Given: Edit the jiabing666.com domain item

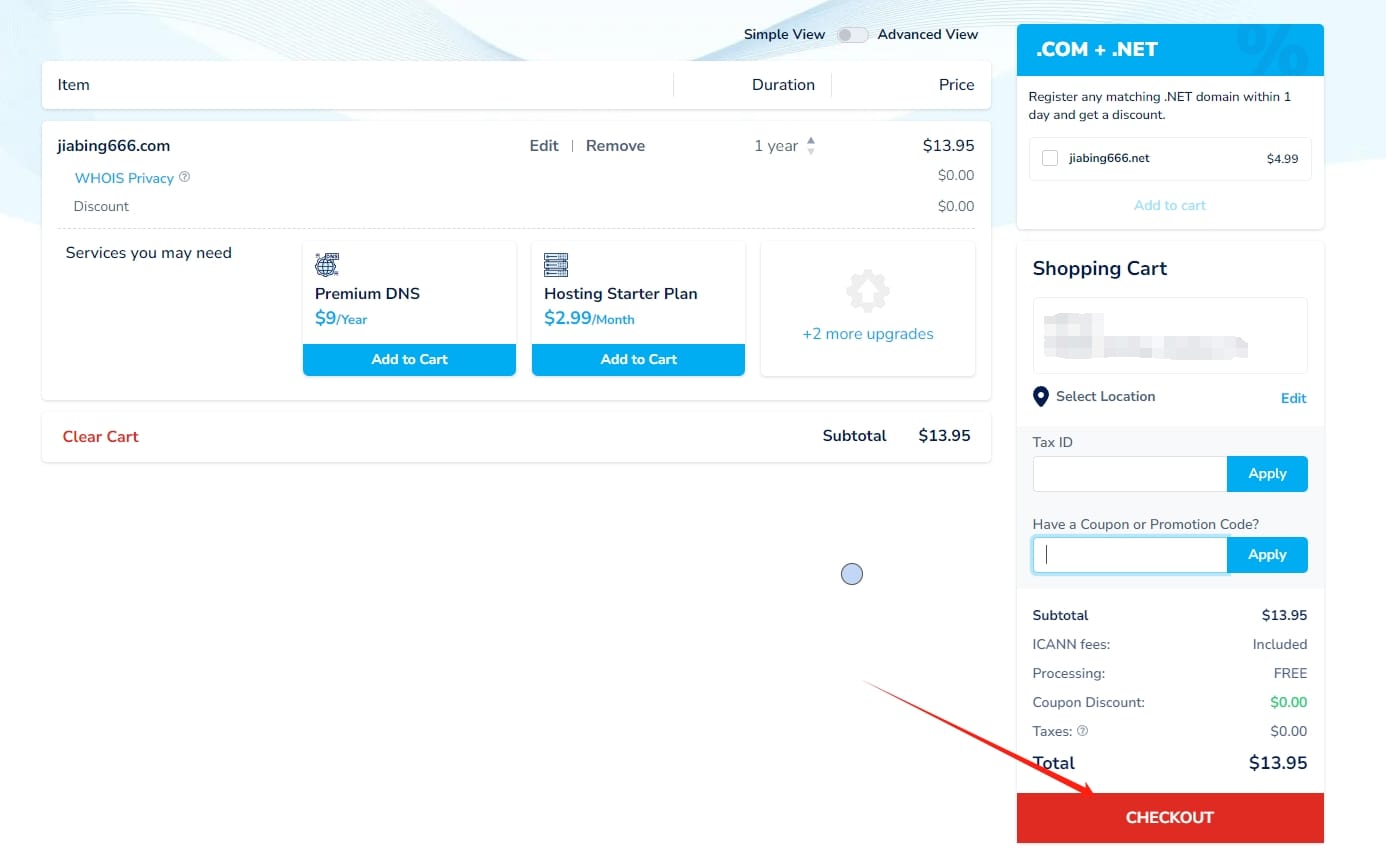Looking at the screenshot, I should 544,146.
